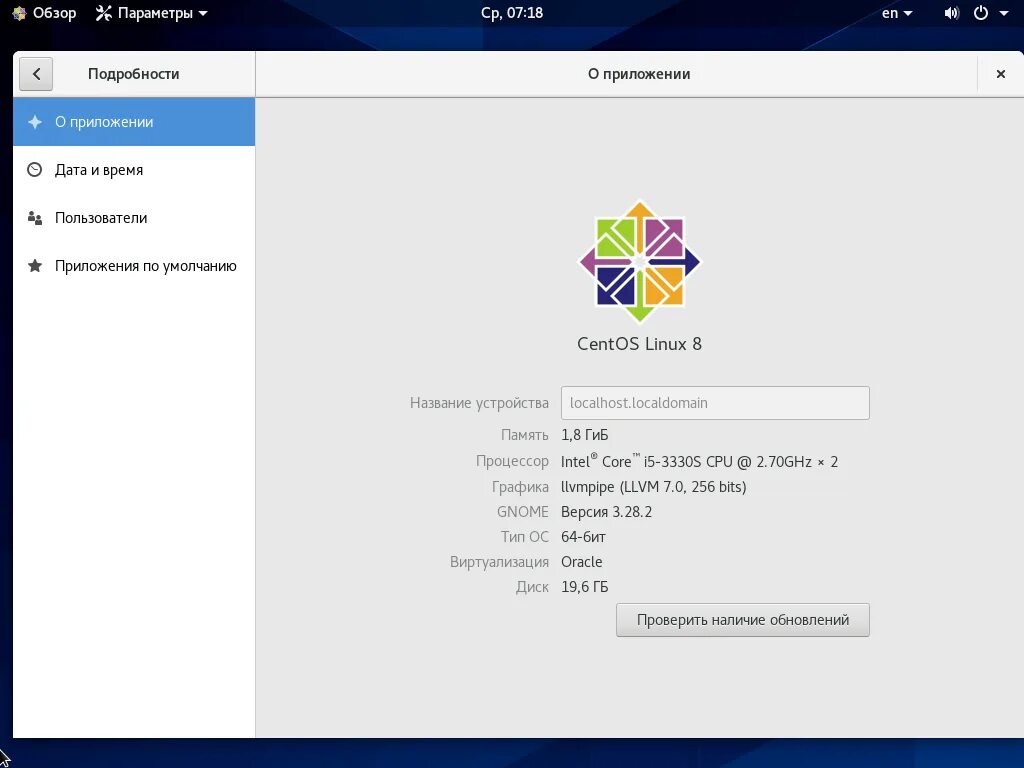Open the en keyboard layout dropdown
The image size is (1024, 768).
coord(897,13)
